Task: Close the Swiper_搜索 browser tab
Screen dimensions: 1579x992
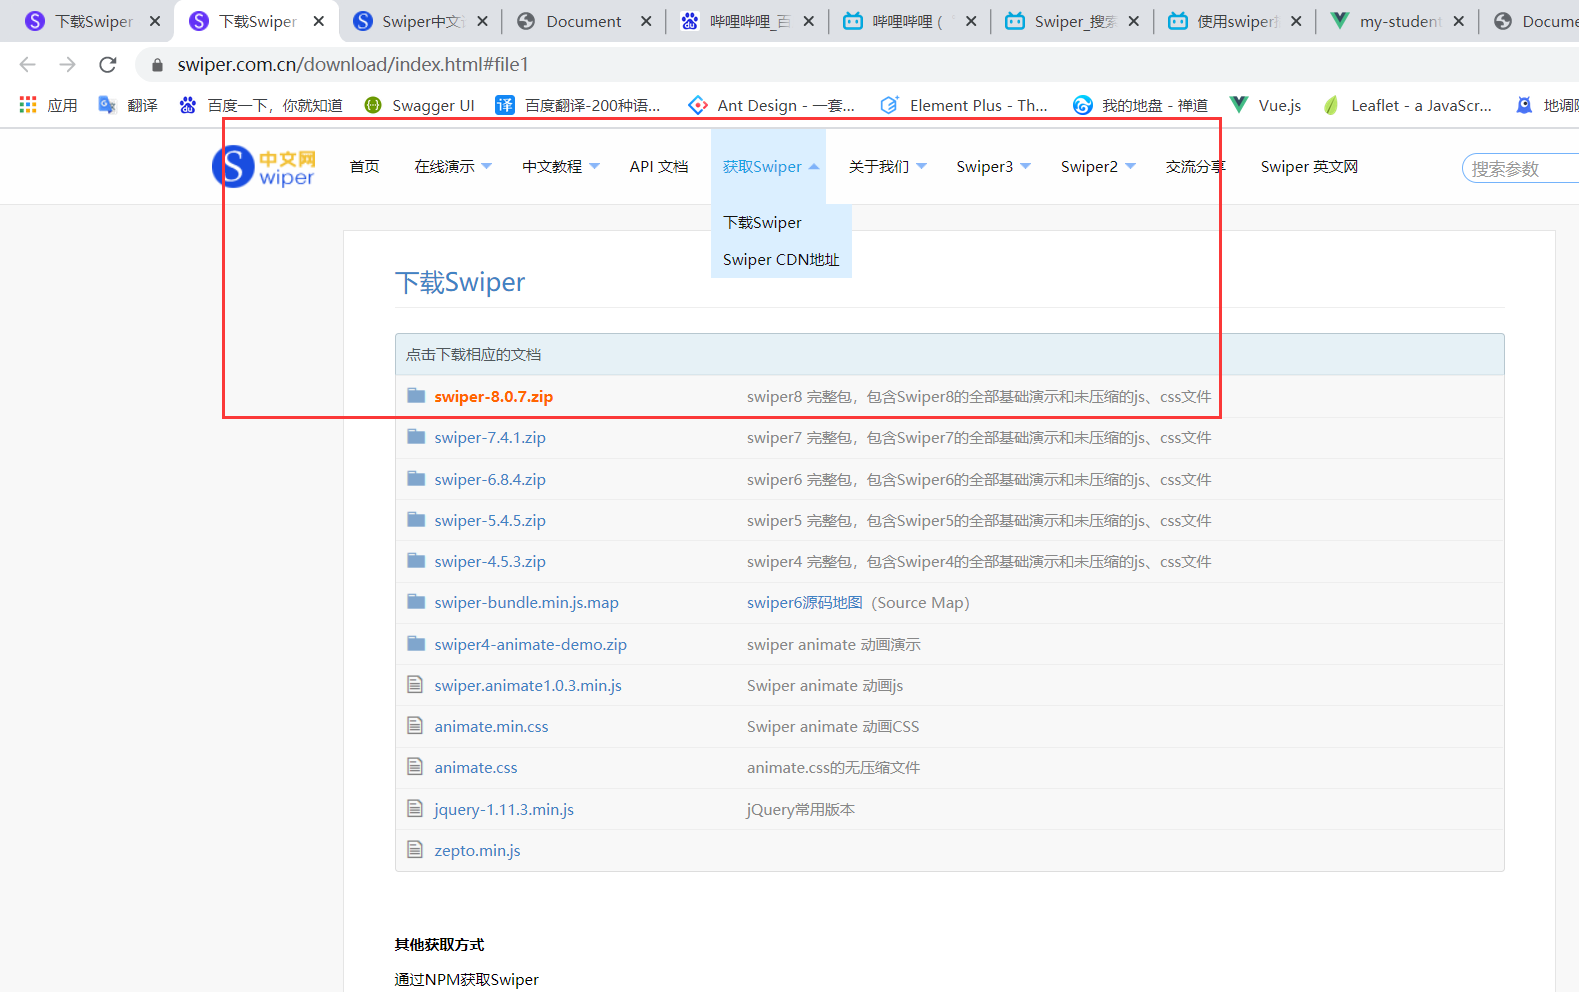Action: click(1133, 21)
